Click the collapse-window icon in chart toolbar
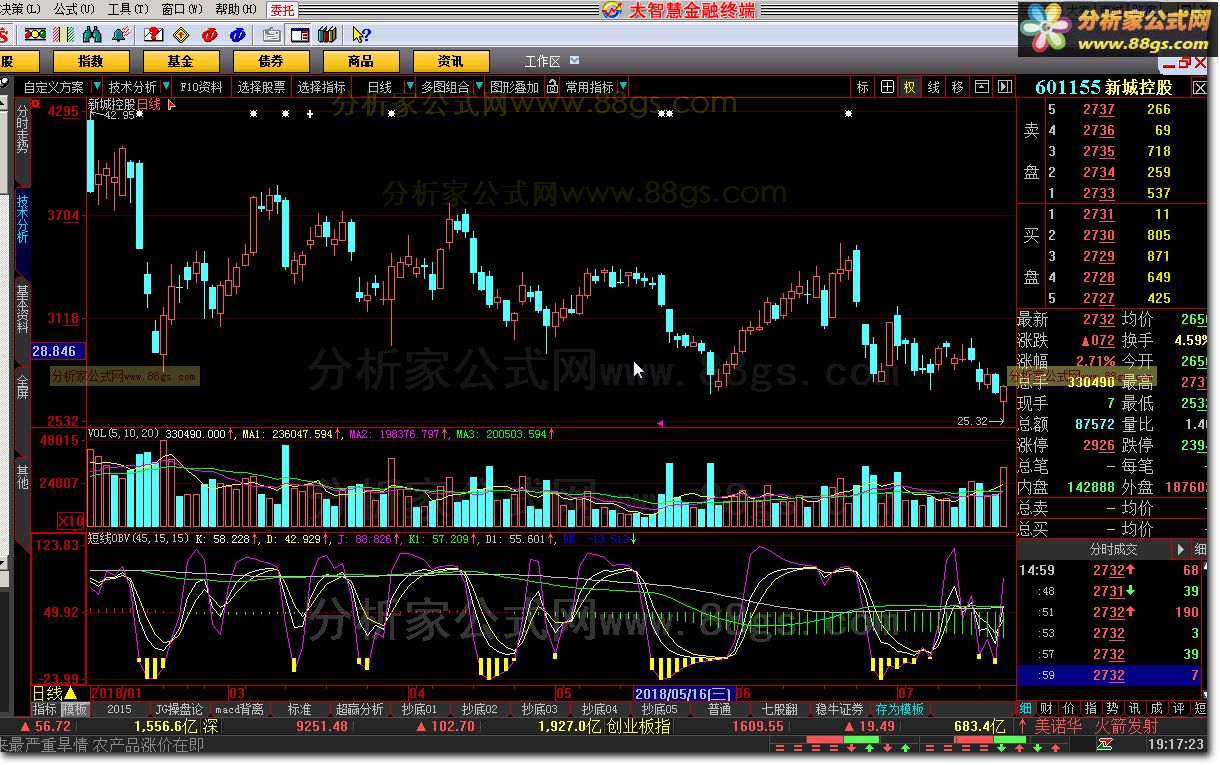 pos(982,88)
